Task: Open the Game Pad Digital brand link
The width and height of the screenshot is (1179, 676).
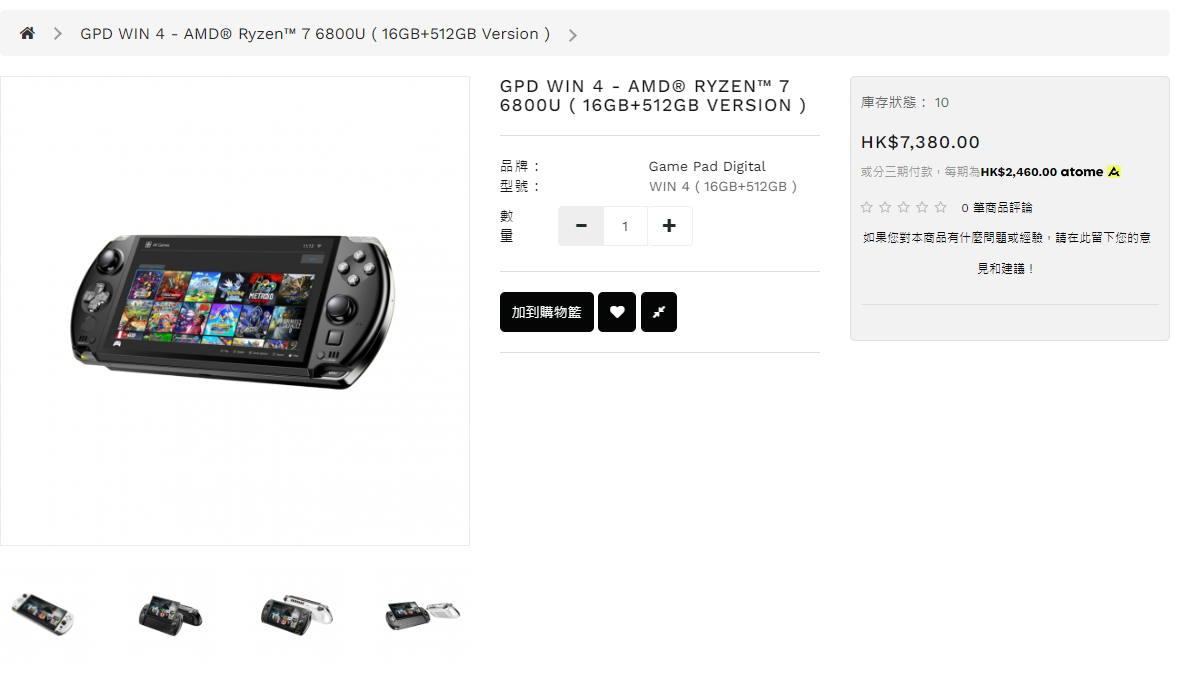Action: [x=707, y=166]
